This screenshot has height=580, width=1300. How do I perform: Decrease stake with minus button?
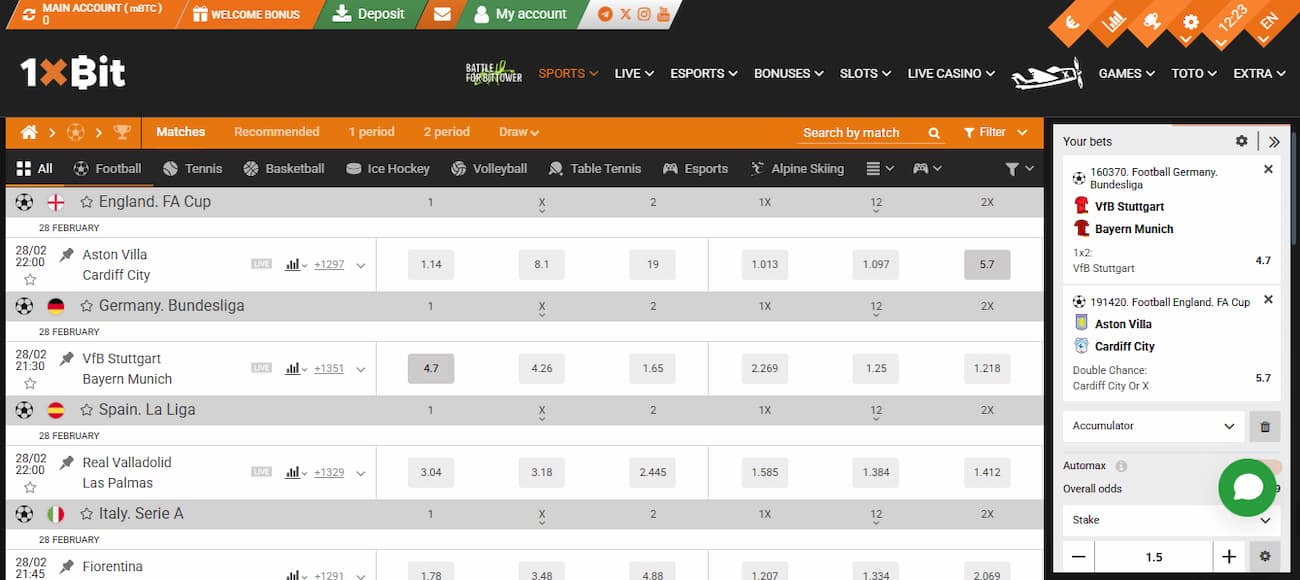(1078, 557)
